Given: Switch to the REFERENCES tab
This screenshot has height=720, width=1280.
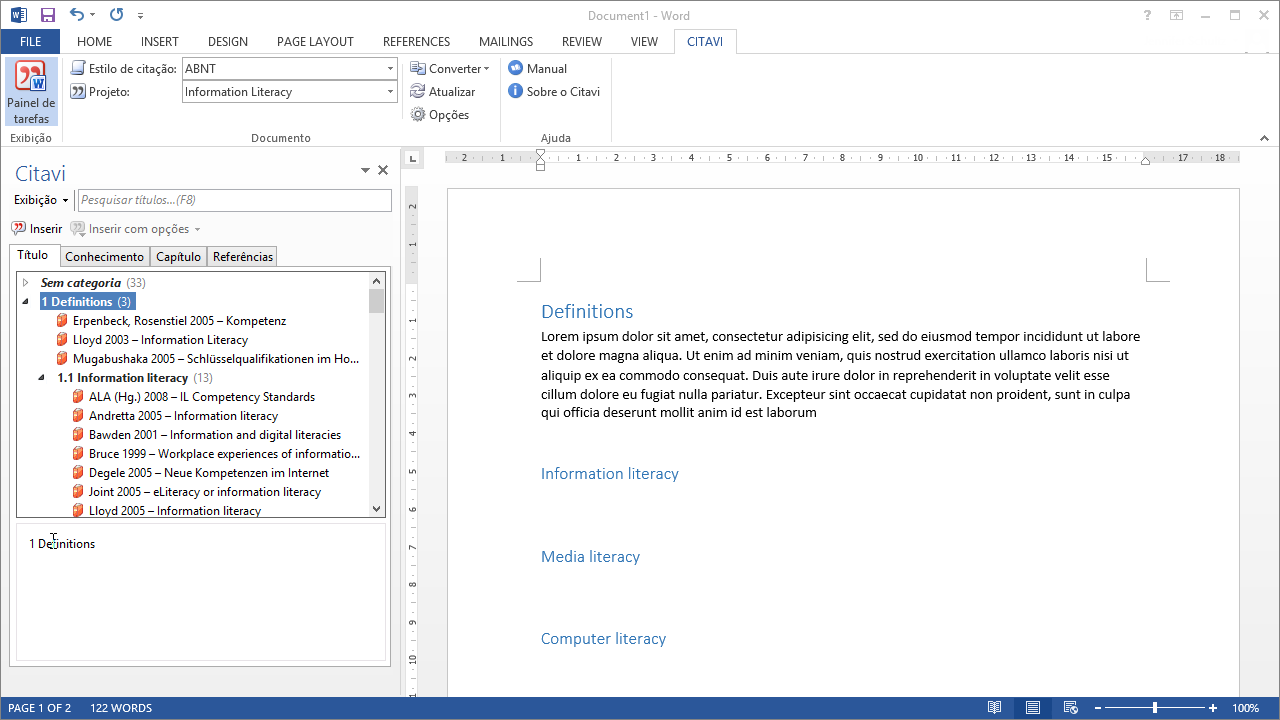Looking at the screenshot, I should point(416,42).
